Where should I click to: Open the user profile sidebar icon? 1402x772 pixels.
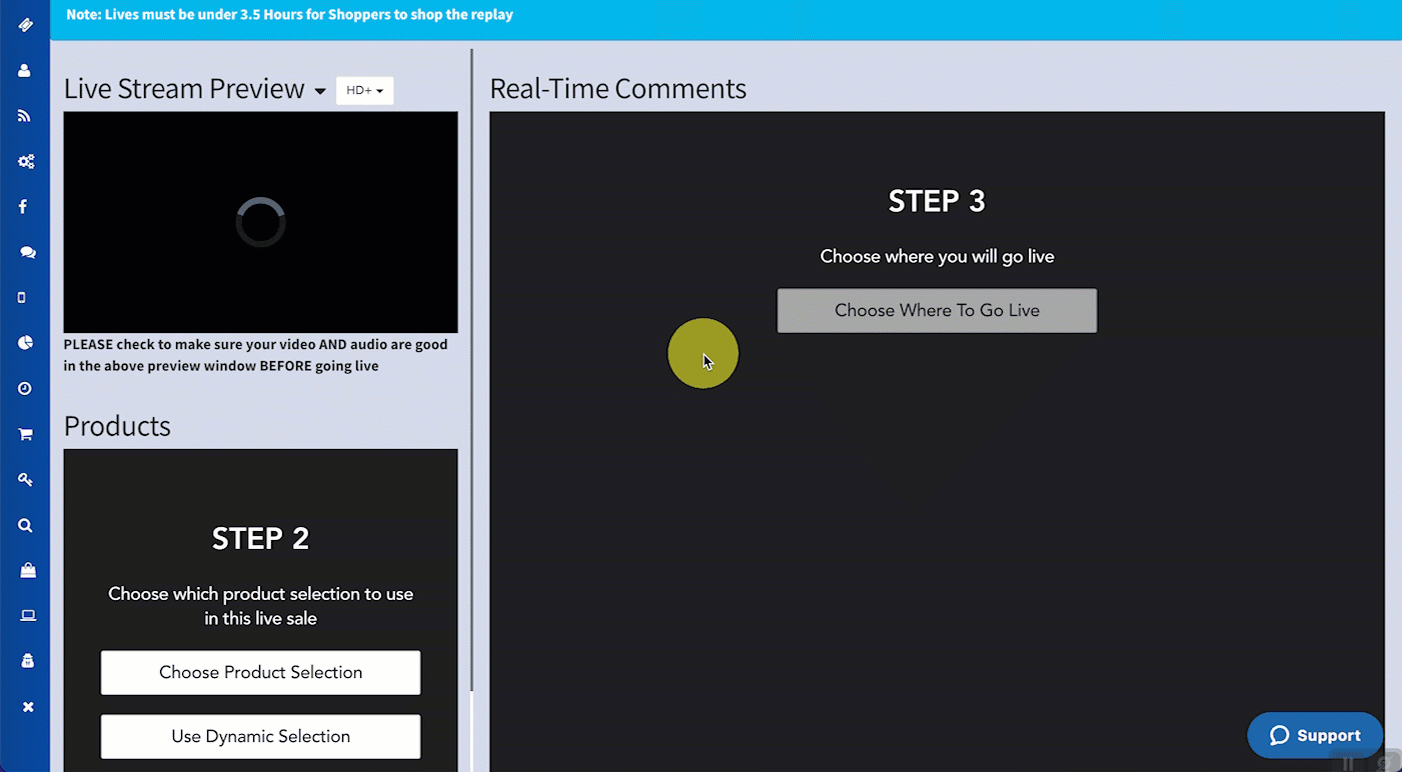point(25,71)
